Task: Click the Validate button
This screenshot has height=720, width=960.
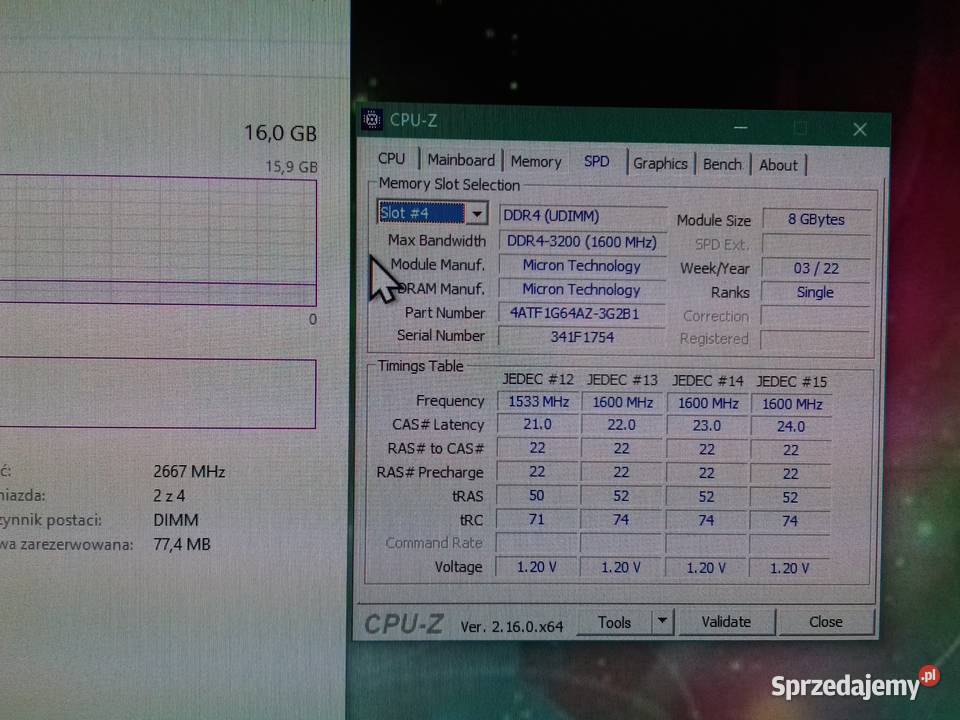Action: click(x=726, y=622)
